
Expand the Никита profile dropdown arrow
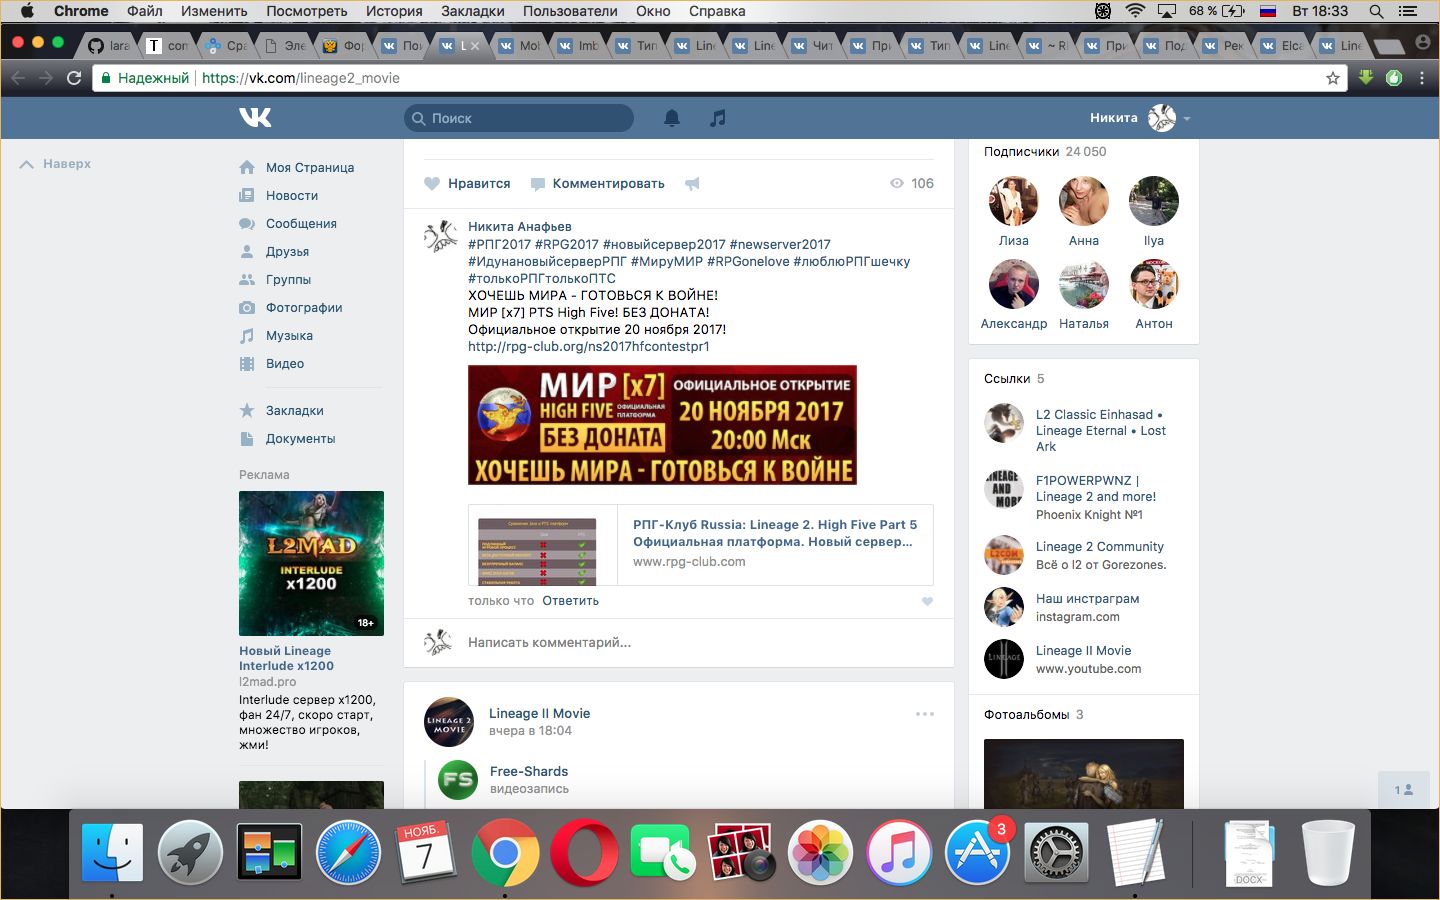(x=1187, y=119)
